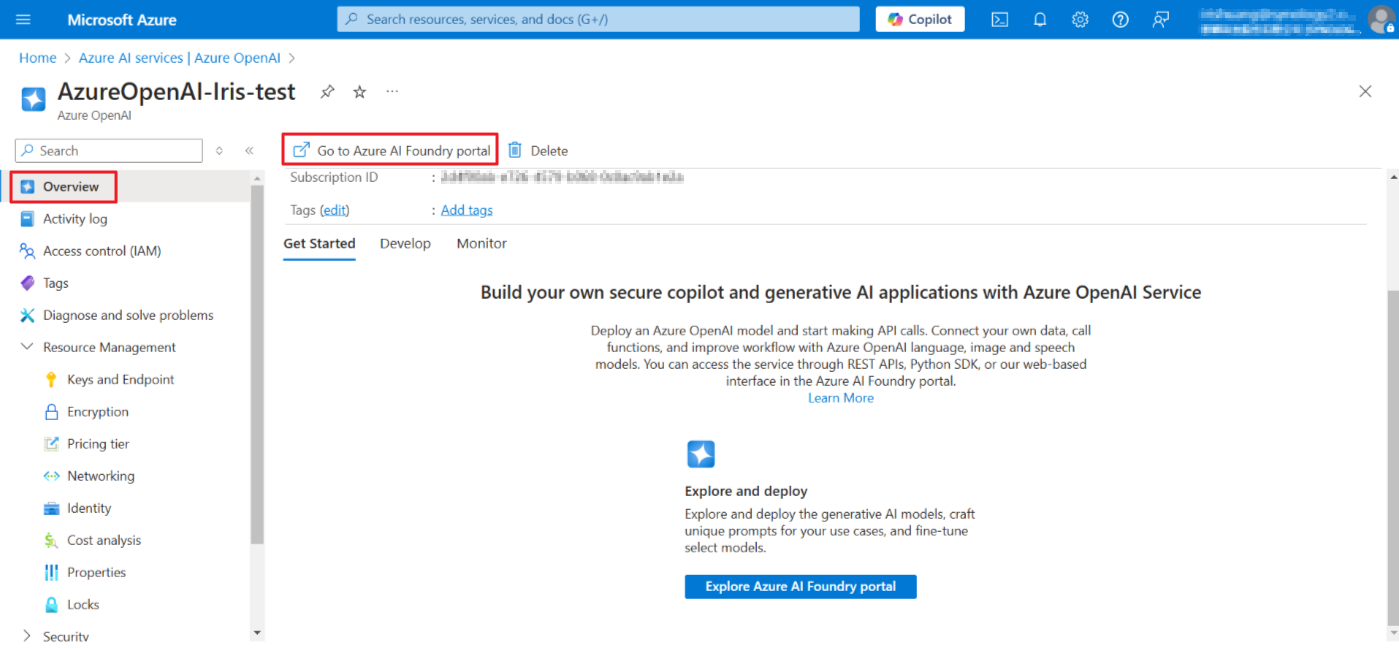This screenshot has height=649, width=1399.
Task: Focus the sidebar Search box
Action: (109, 150)
